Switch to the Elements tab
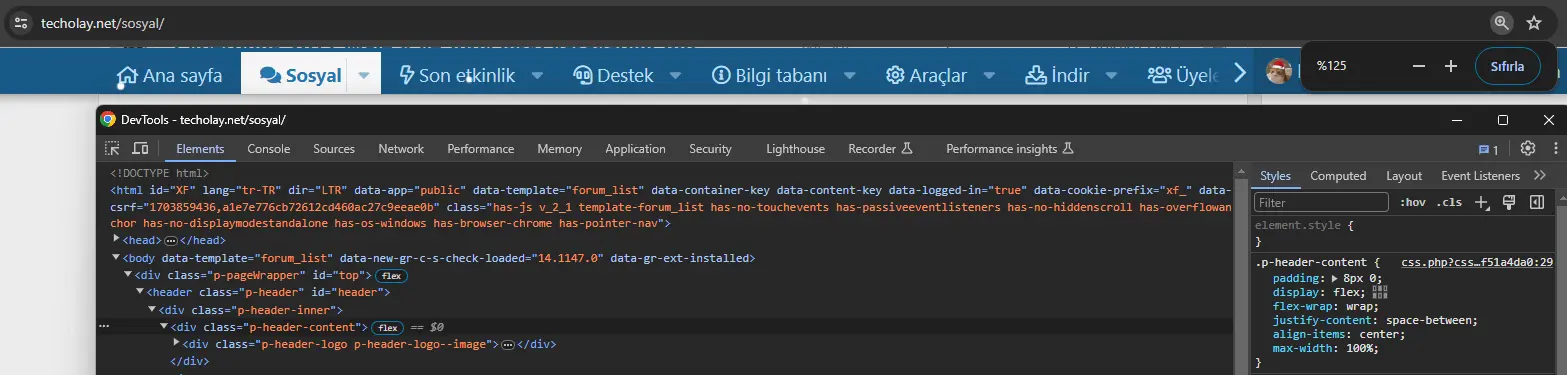Image resolution: width=1567 pixels, height=375 pixels. click(200, 149)
